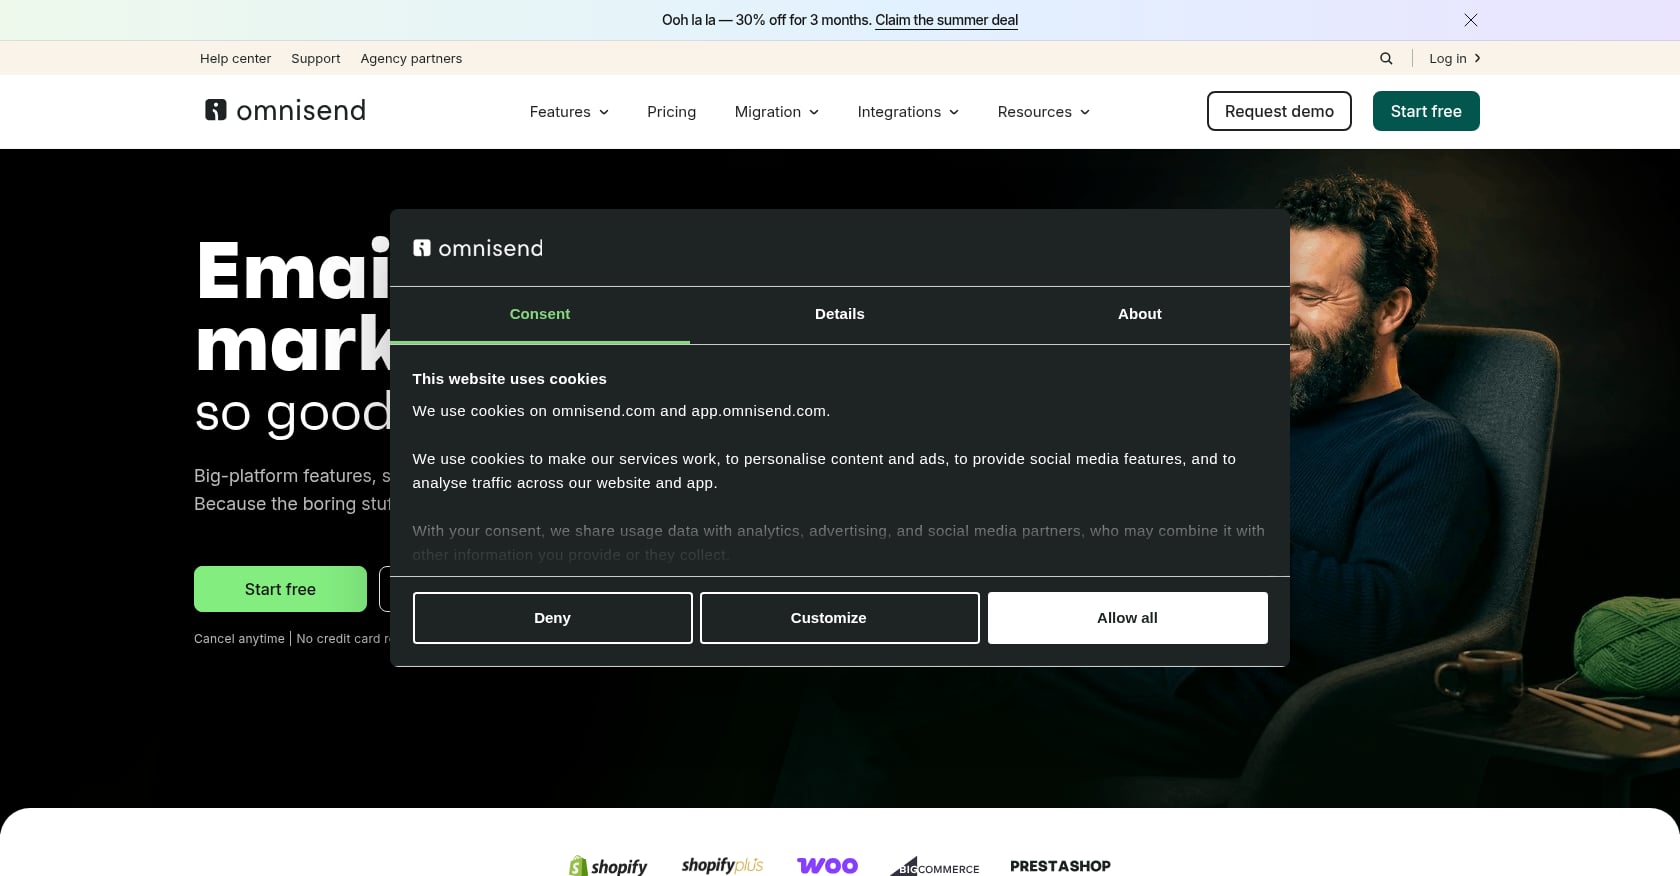
Task: Expand the Migration dropdown
Action: [x=777, y=112]
